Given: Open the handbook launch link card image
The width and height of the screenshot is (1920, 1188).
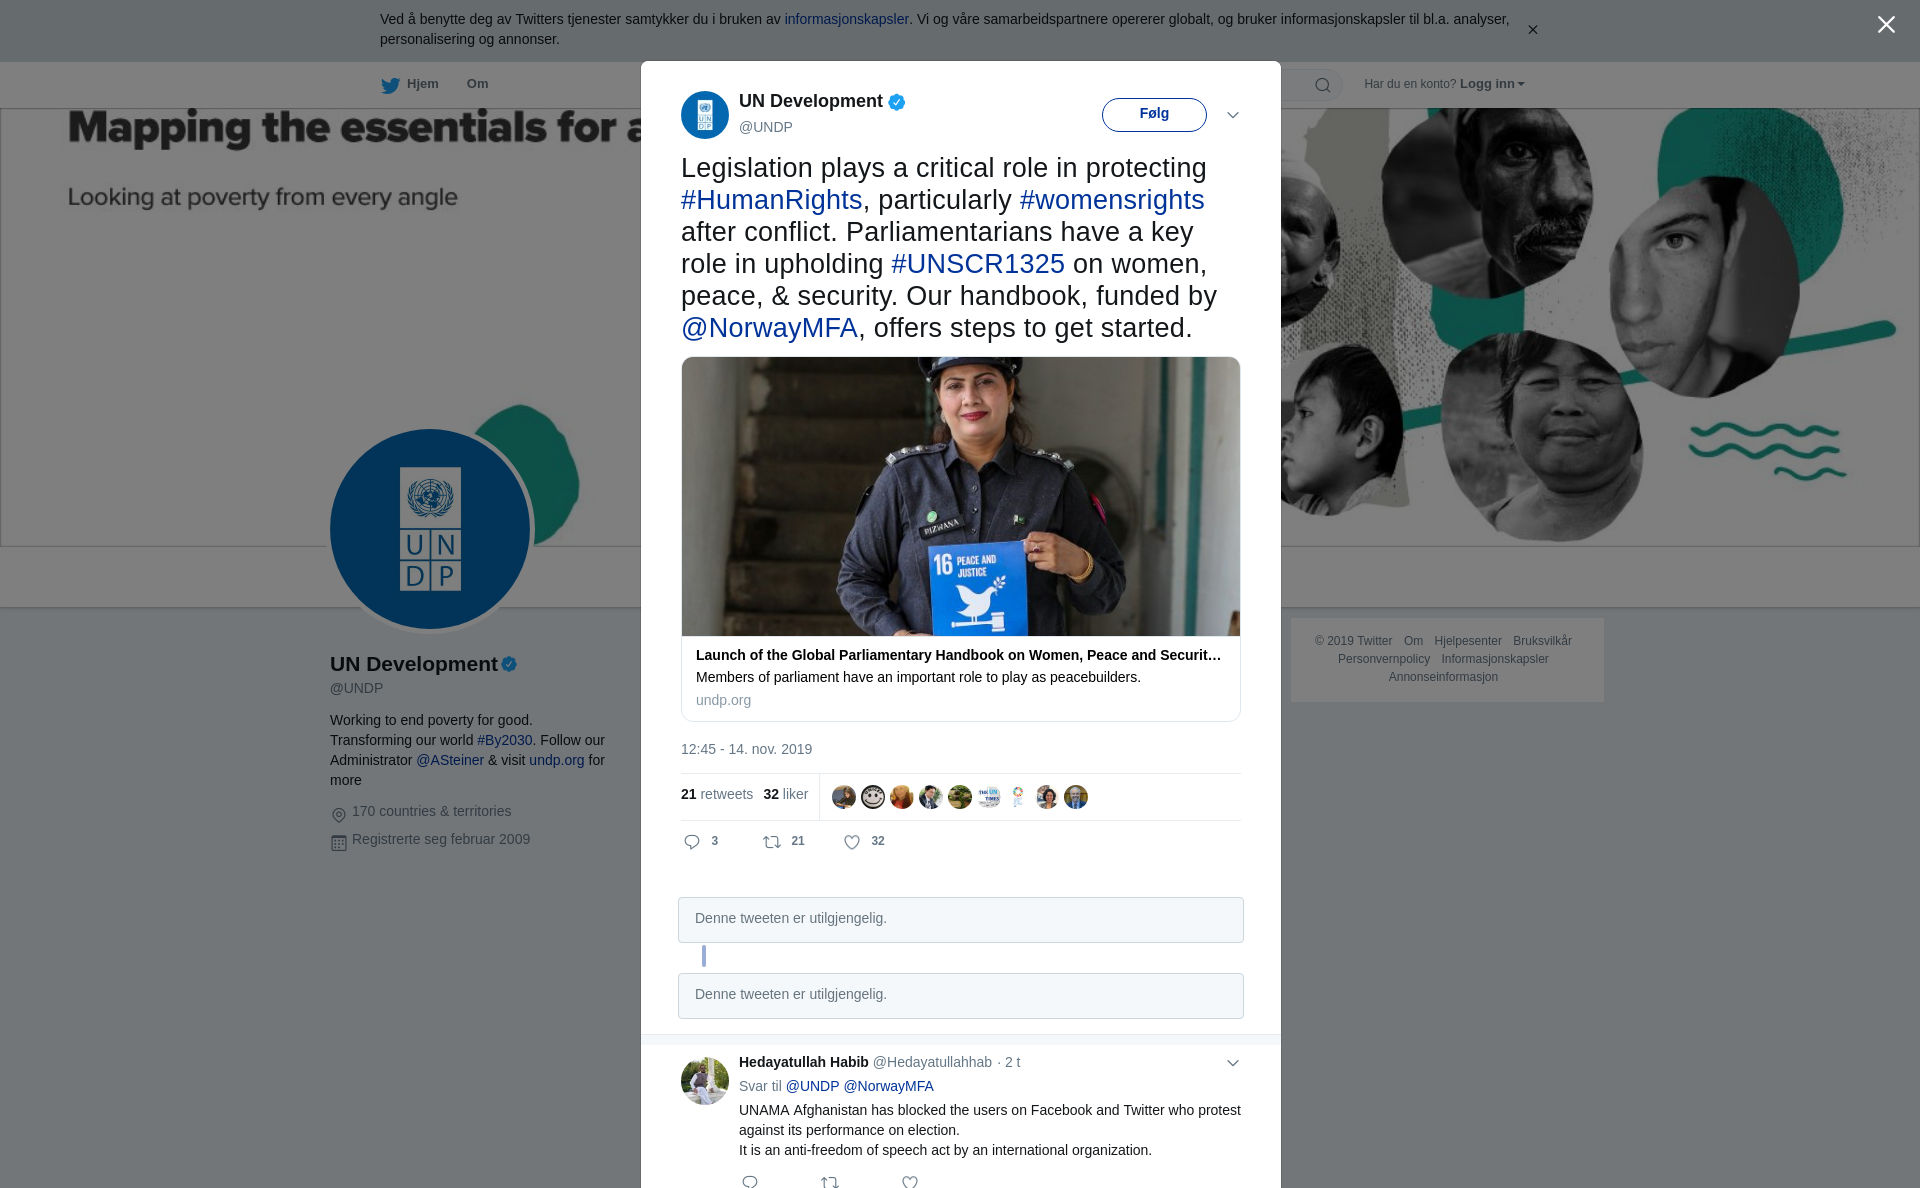Looking at the screenshot, I should pyautogui.click(x=961, y=496).
